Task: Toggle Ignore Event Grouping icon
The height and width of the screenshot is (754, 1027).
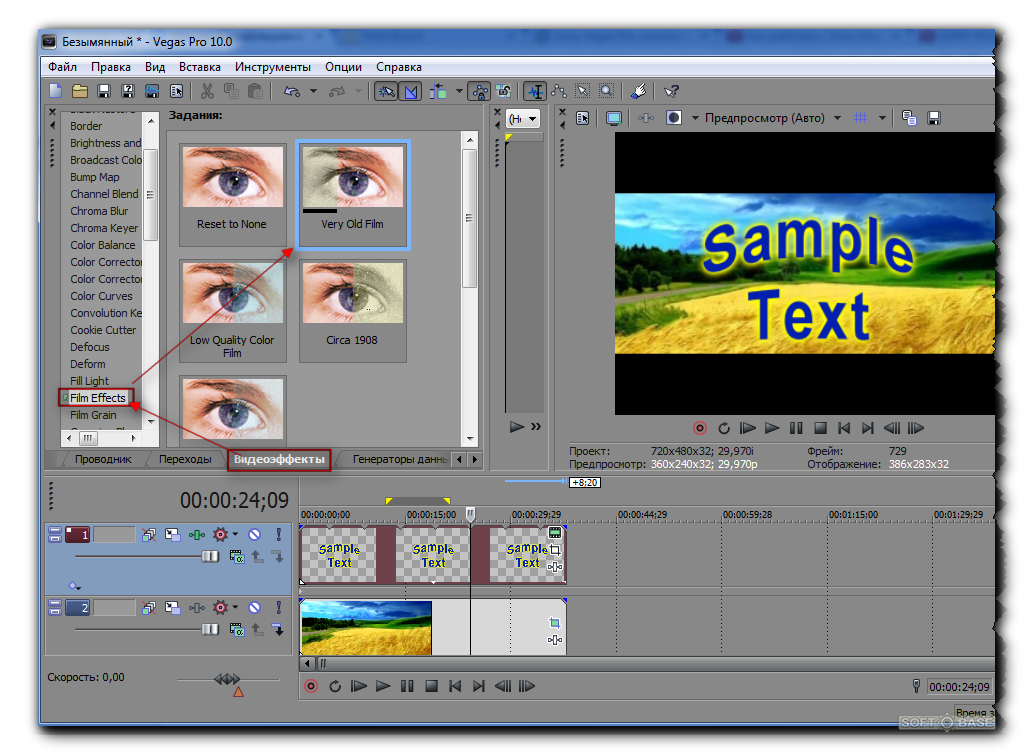Action: [x=504, y=91]
